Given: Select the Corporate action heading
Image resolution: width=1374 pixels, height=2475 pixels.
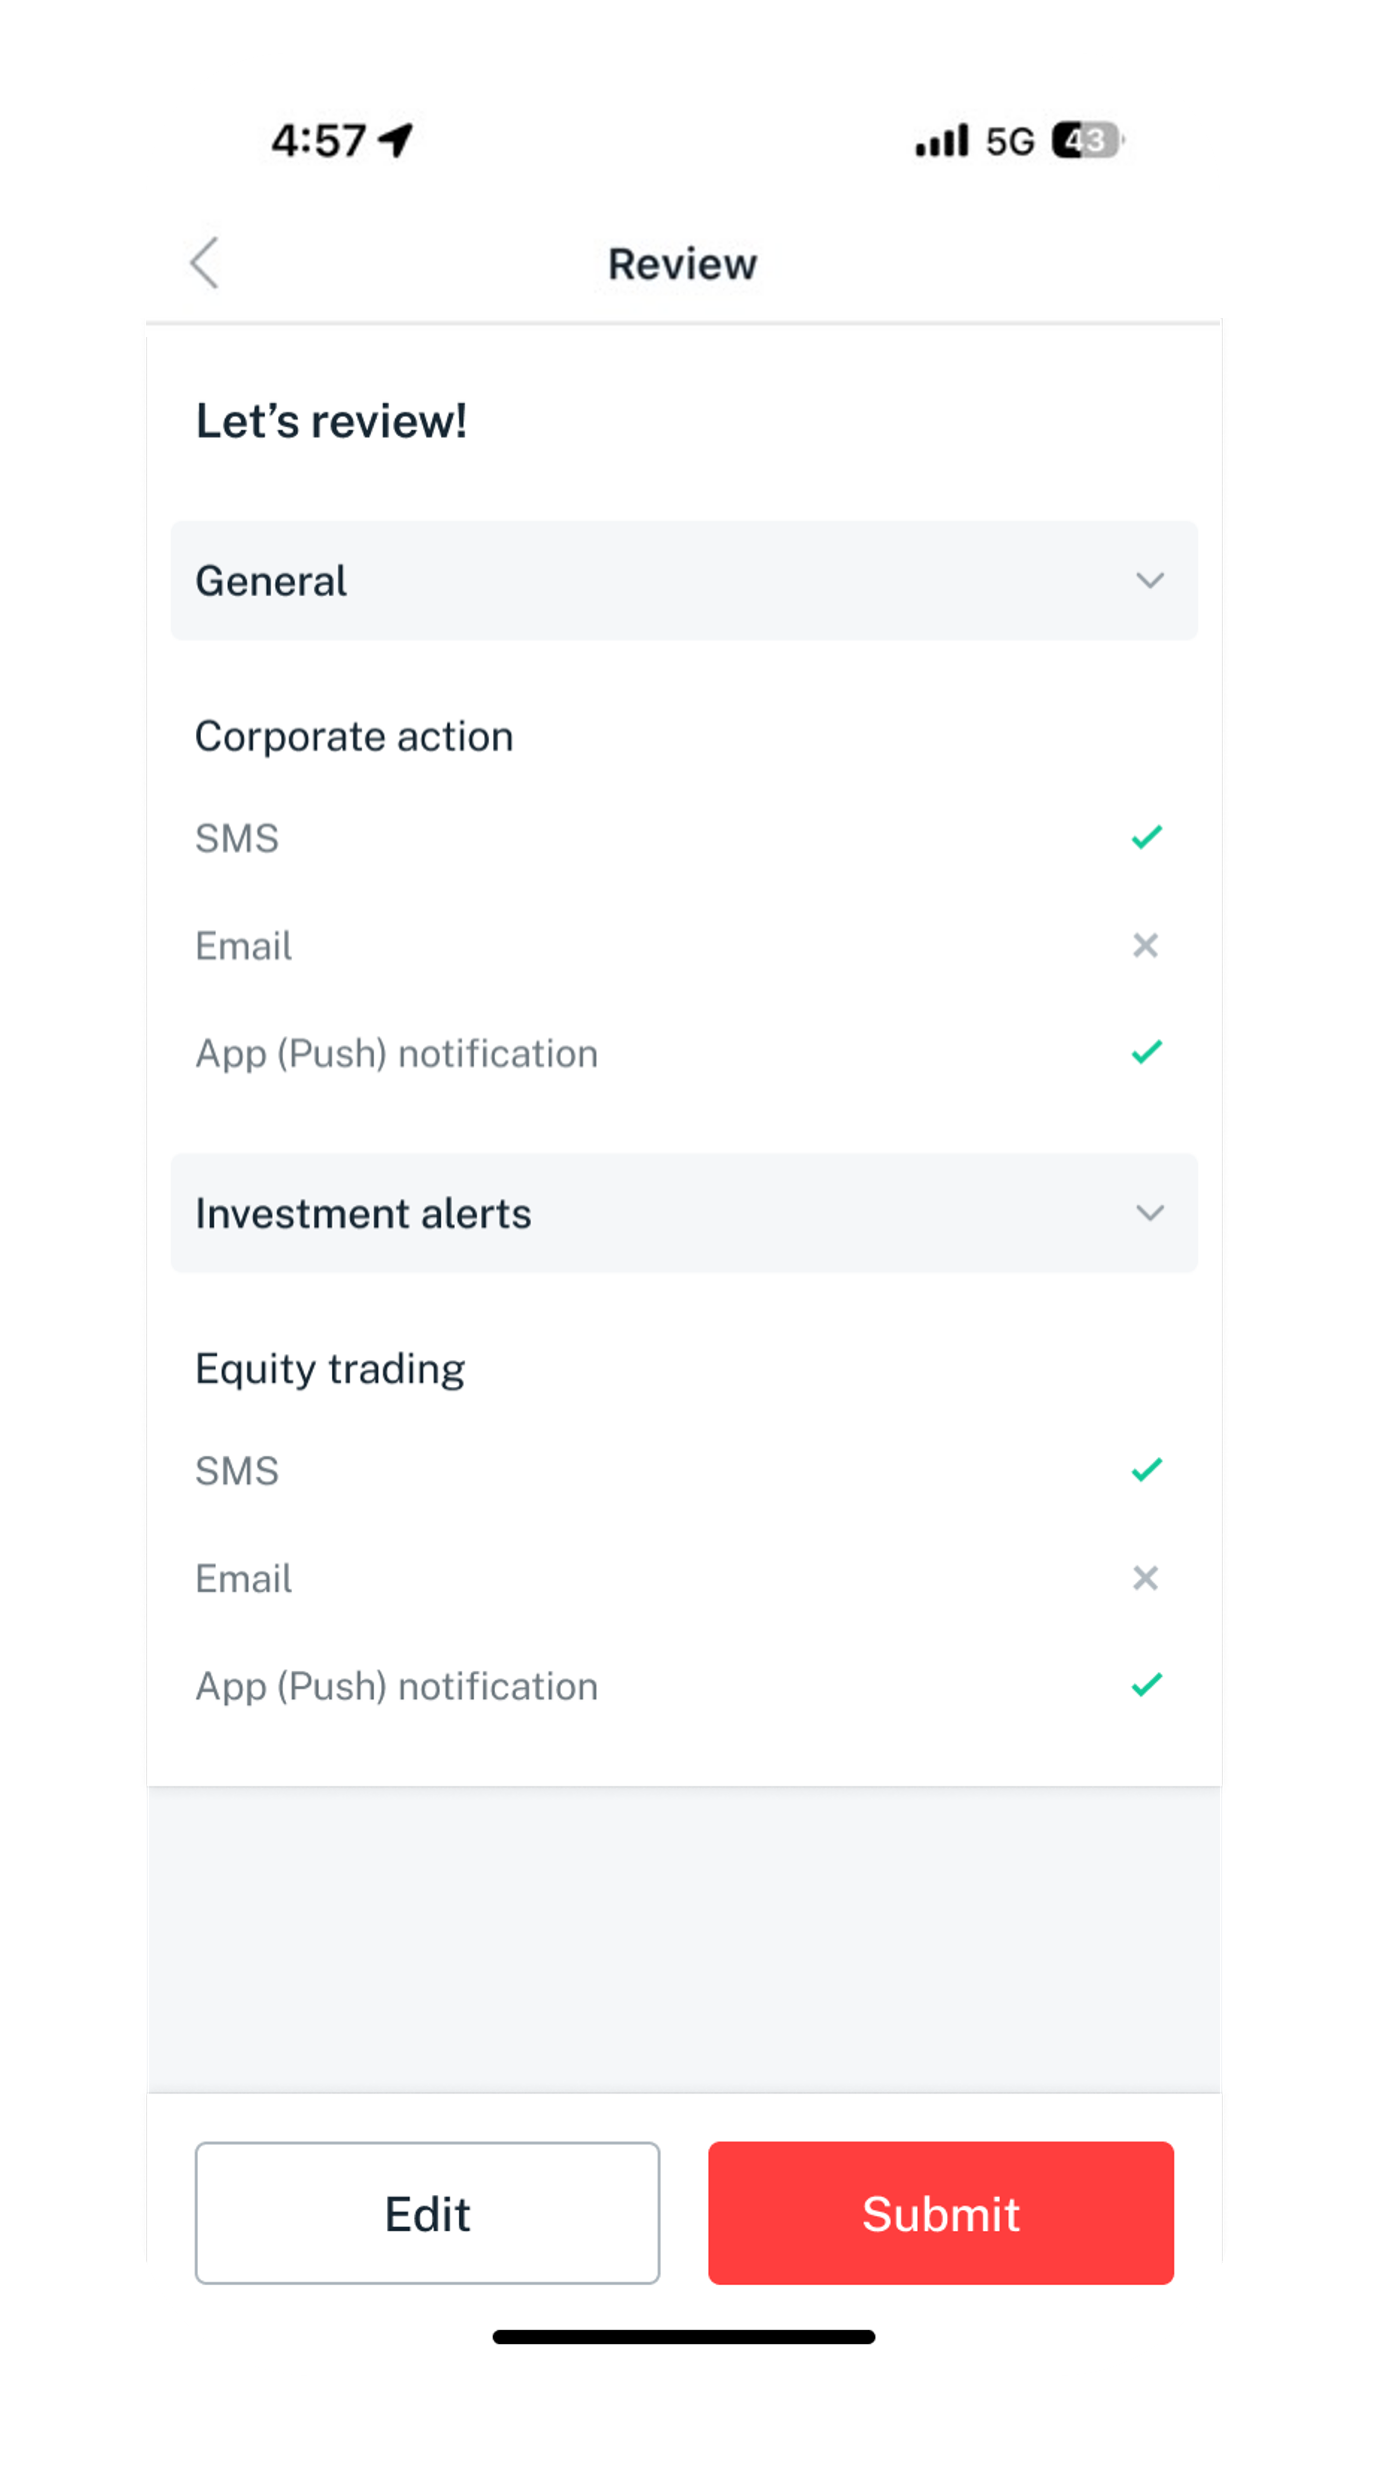Looking at the screenshot, I should tap(354, 737).
